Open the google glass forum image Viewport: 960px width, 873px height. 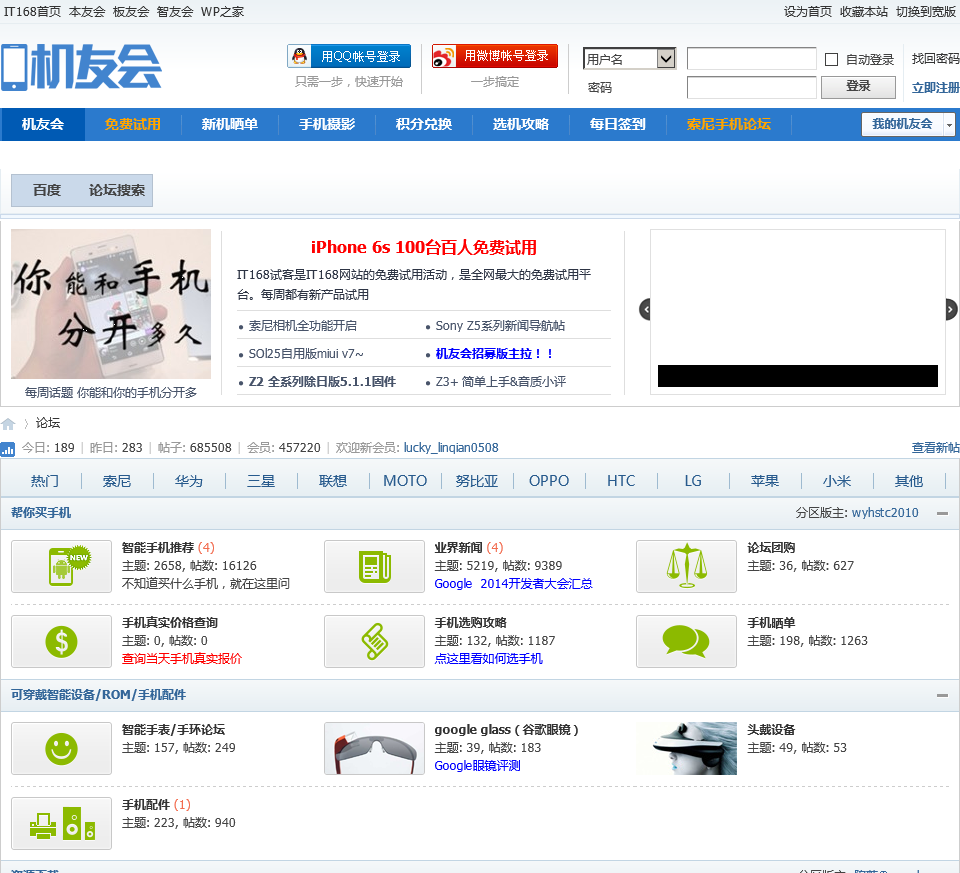374,749
